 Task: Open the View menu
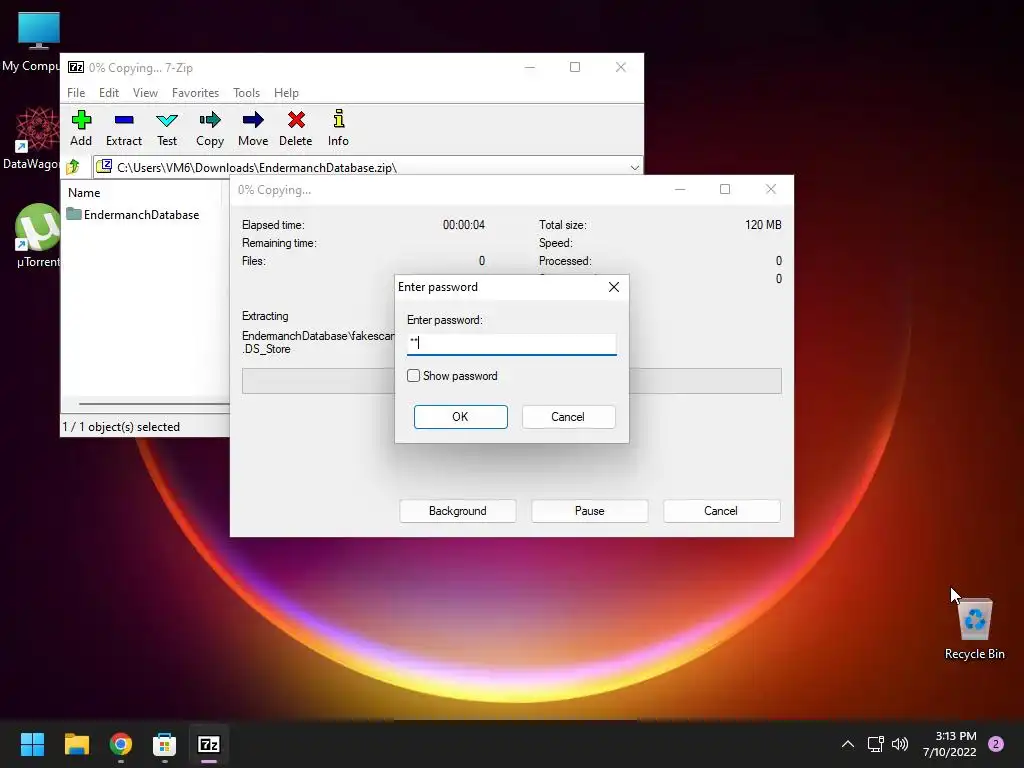click(145, 93)
